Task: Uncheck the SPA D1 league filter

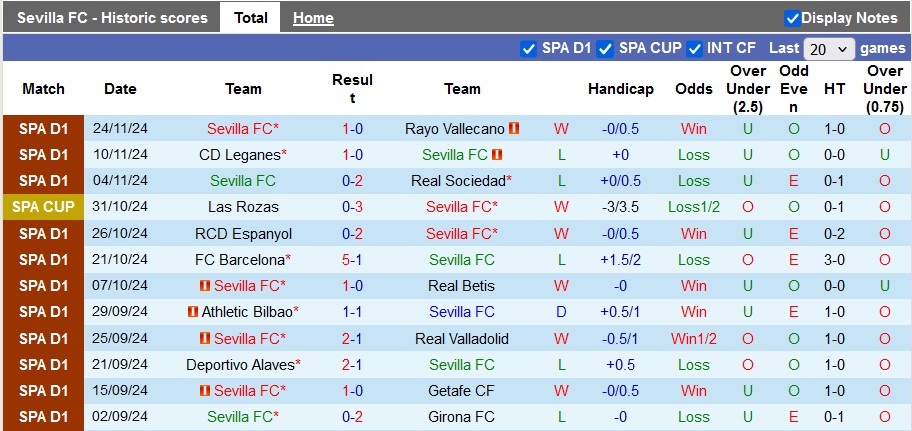Action: (528, 49)
